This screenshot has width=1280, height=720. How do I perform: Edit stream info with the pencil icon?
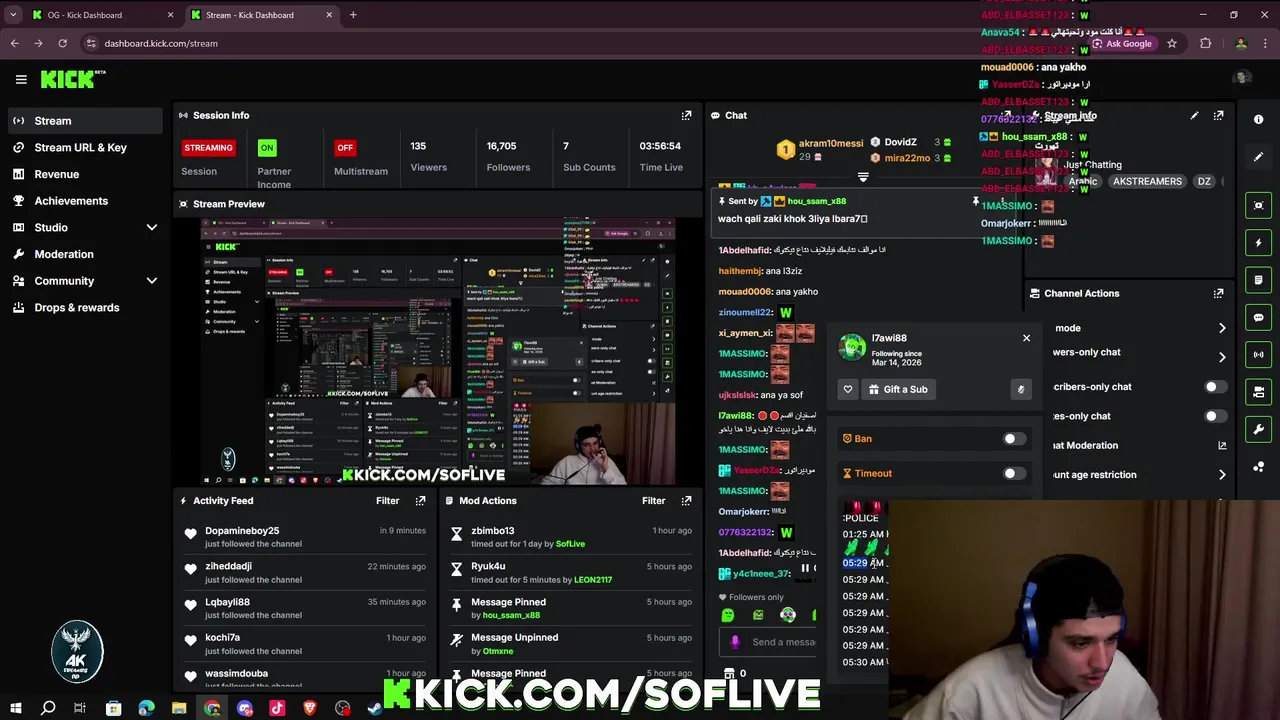point(1194,115)
